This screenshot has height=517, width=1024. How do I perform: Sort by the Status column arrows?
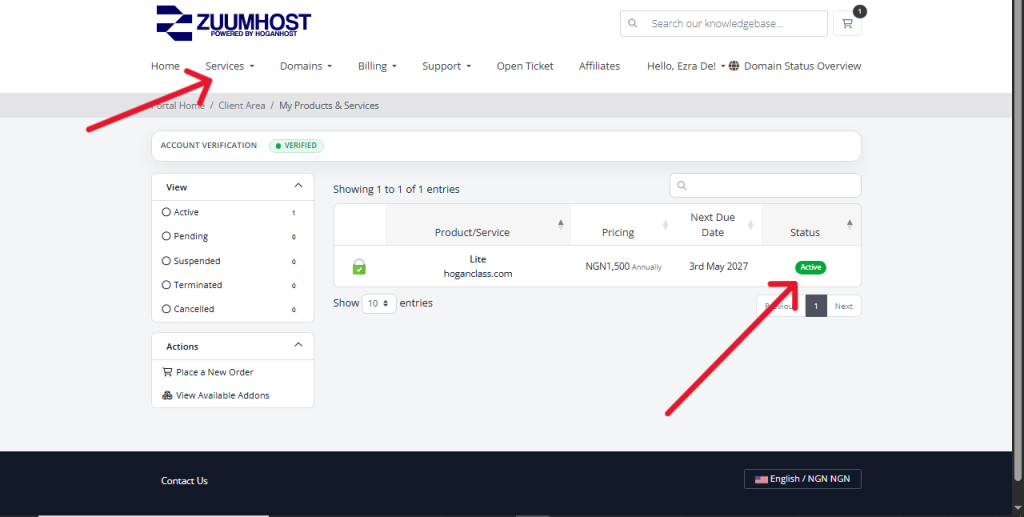(x=850, y=225)
